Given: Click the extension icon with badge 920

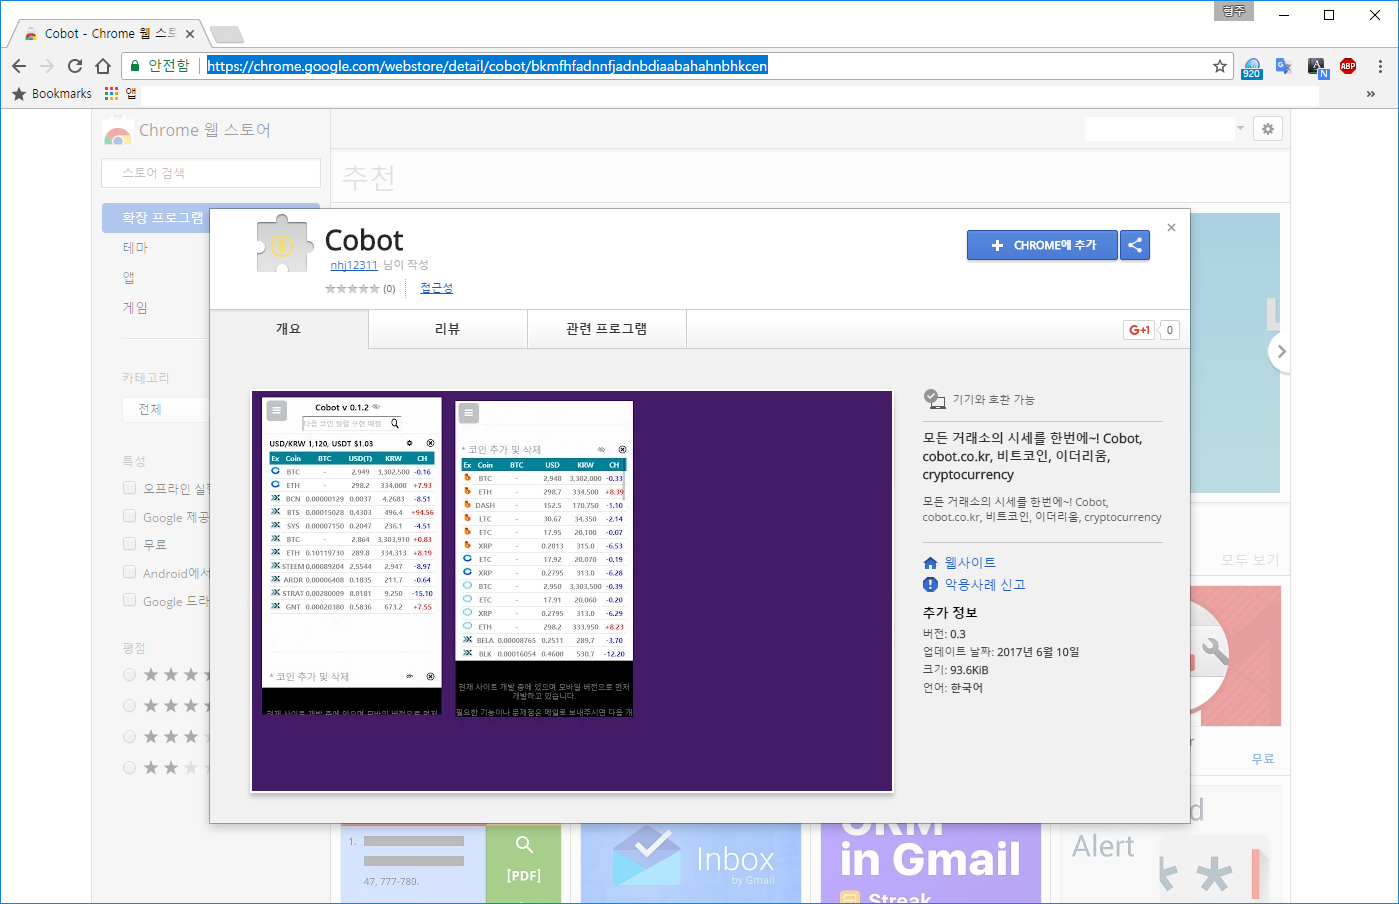Looking at the screenshot, I should (x=1252, y=67).
